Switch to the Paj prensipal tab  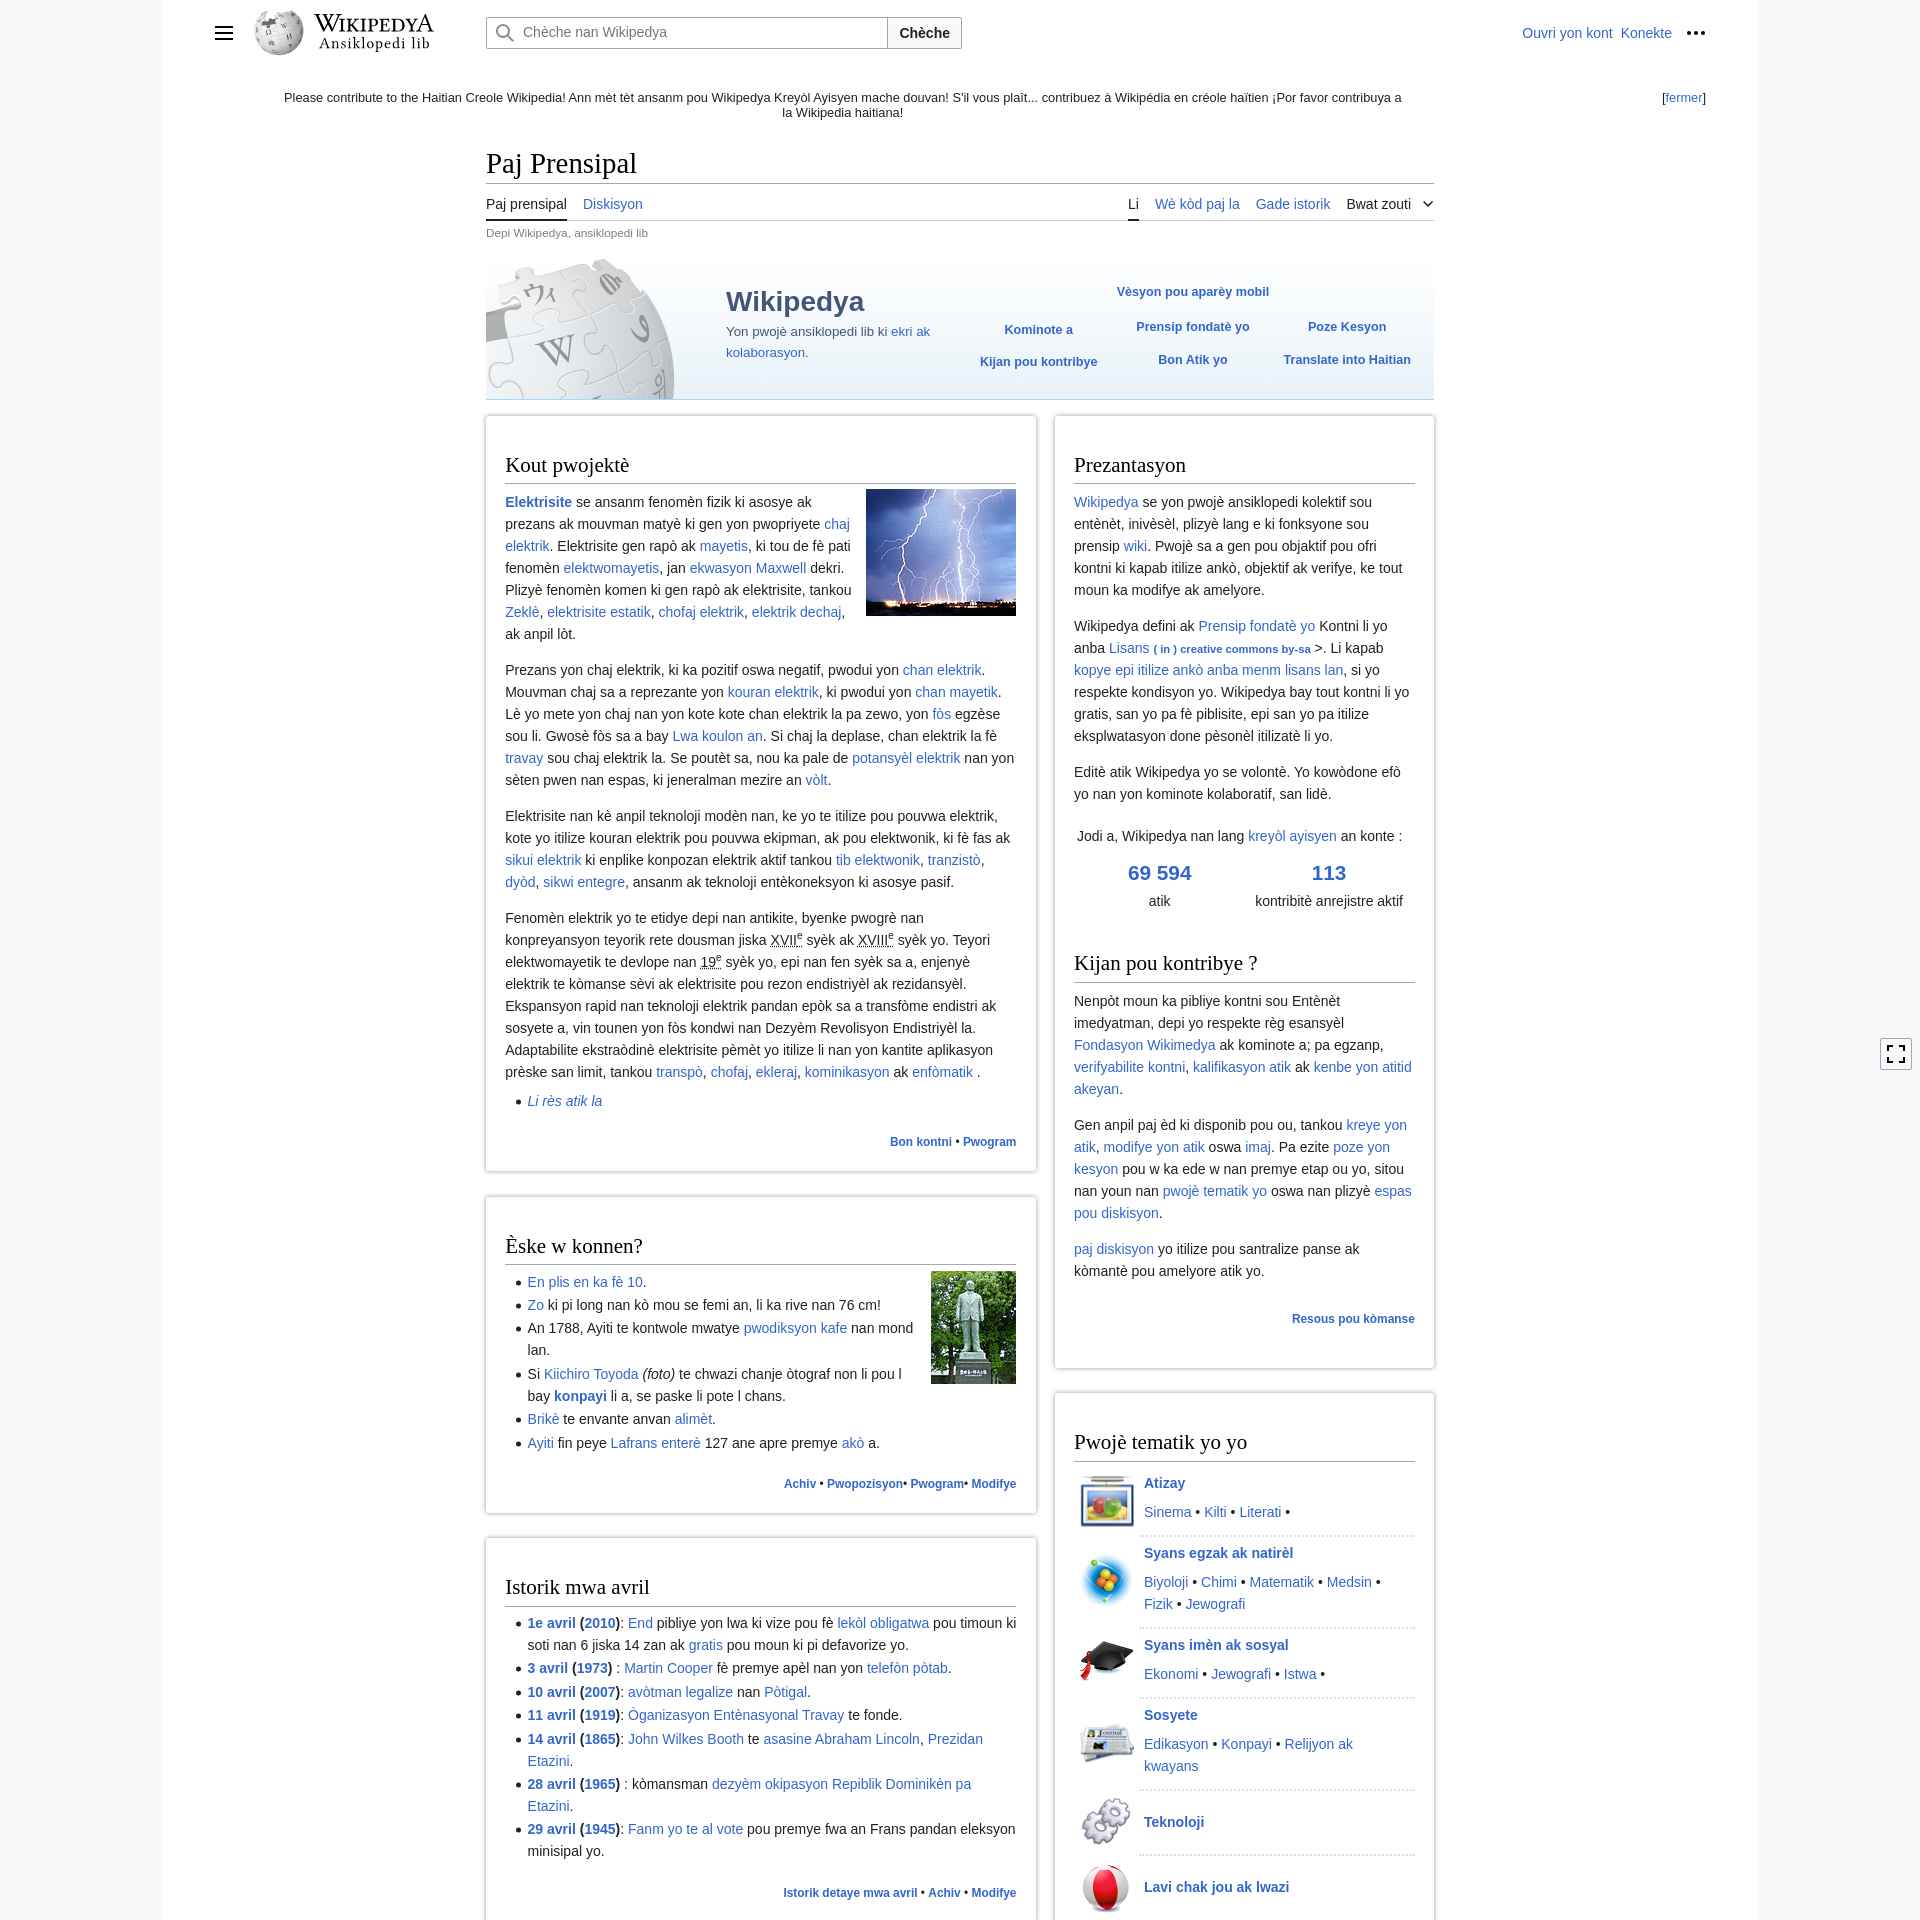pos(526,204)
